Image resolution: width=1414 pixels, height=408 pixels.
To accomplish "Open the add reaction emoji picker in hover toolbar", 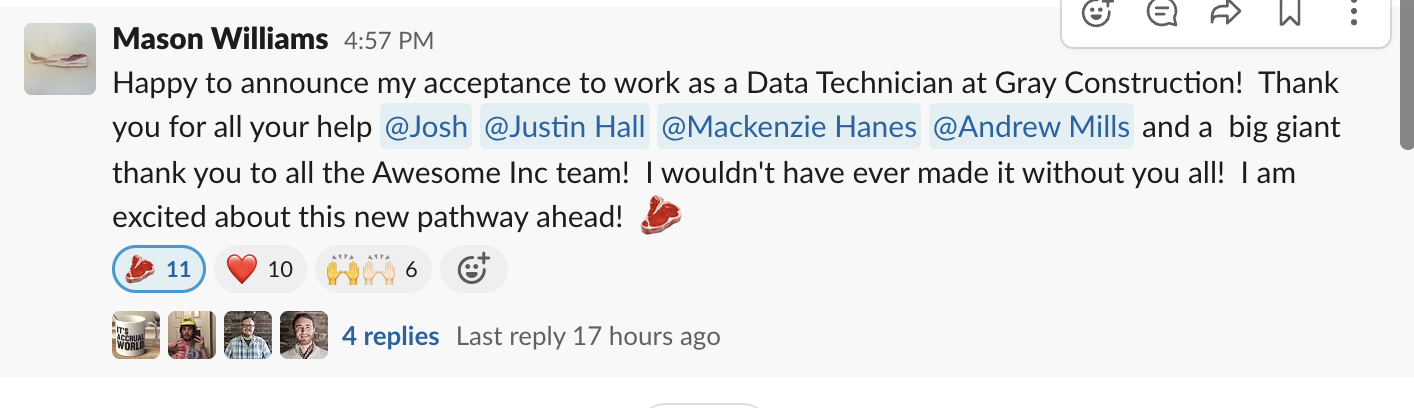I will pos(1097,13).
